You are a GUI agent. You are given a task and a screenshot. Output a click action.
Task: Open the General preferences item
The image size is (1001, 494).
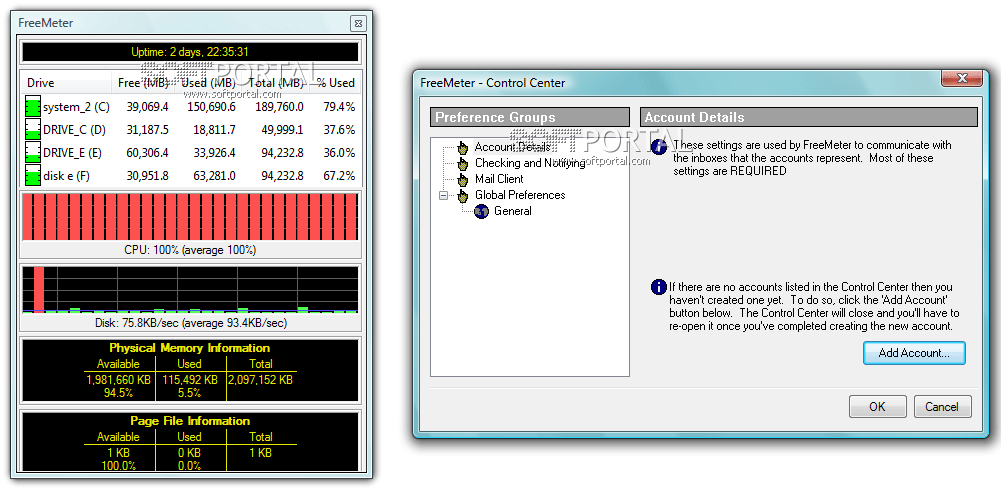pos(513,211)
